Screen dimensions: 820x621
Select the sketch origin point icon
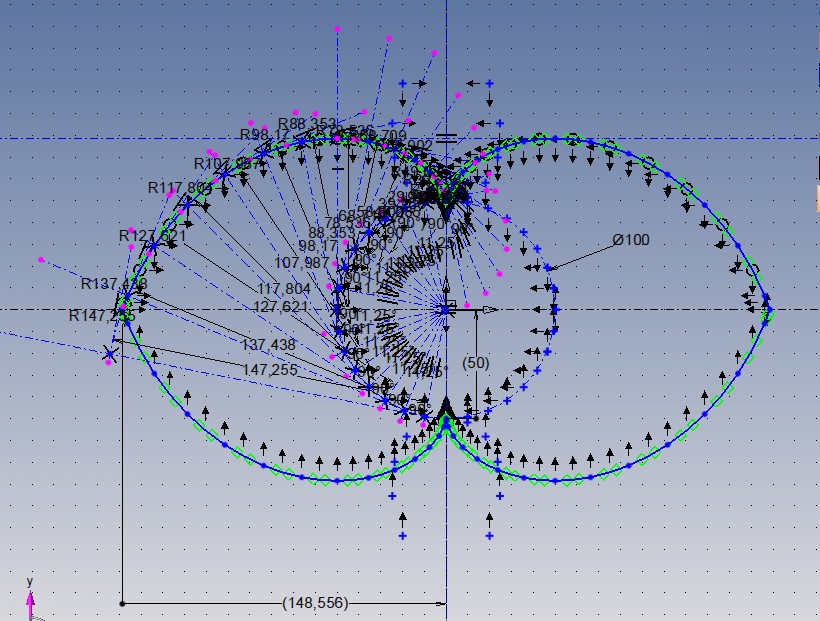[446, 309]
